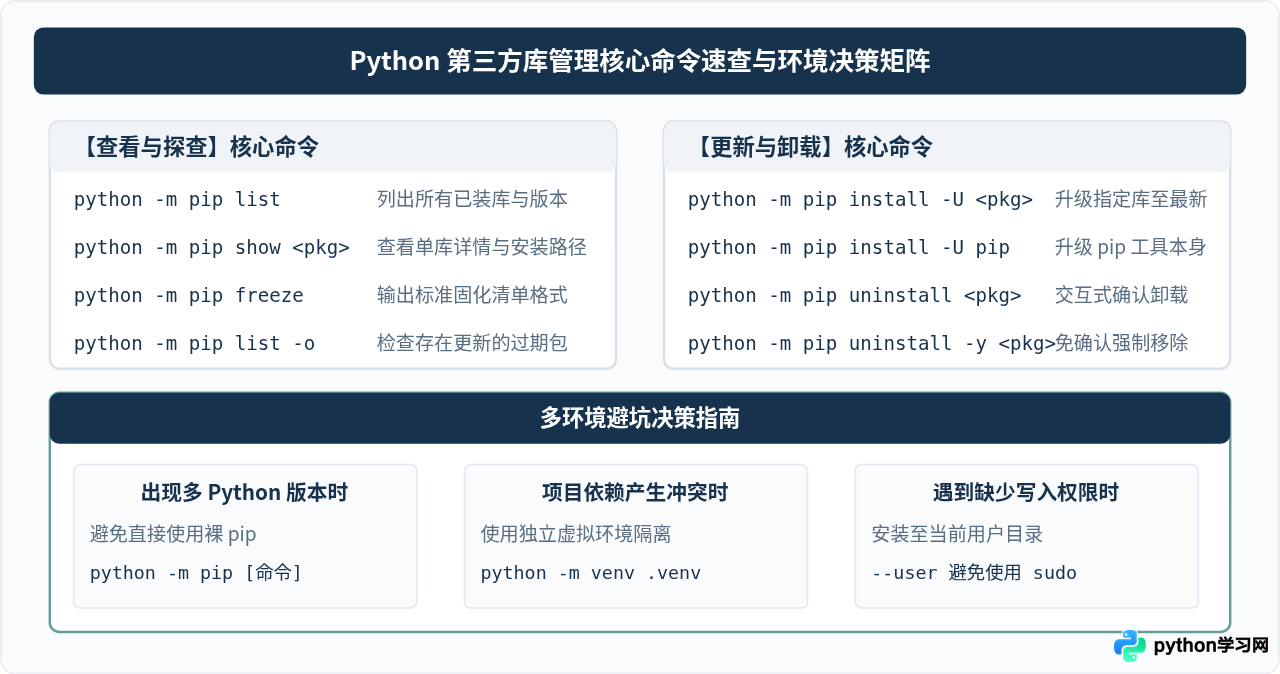The image size is (1280, 674).
Task: Click the text '避免直接使用裸 pip'
Action: click(173, 534)
